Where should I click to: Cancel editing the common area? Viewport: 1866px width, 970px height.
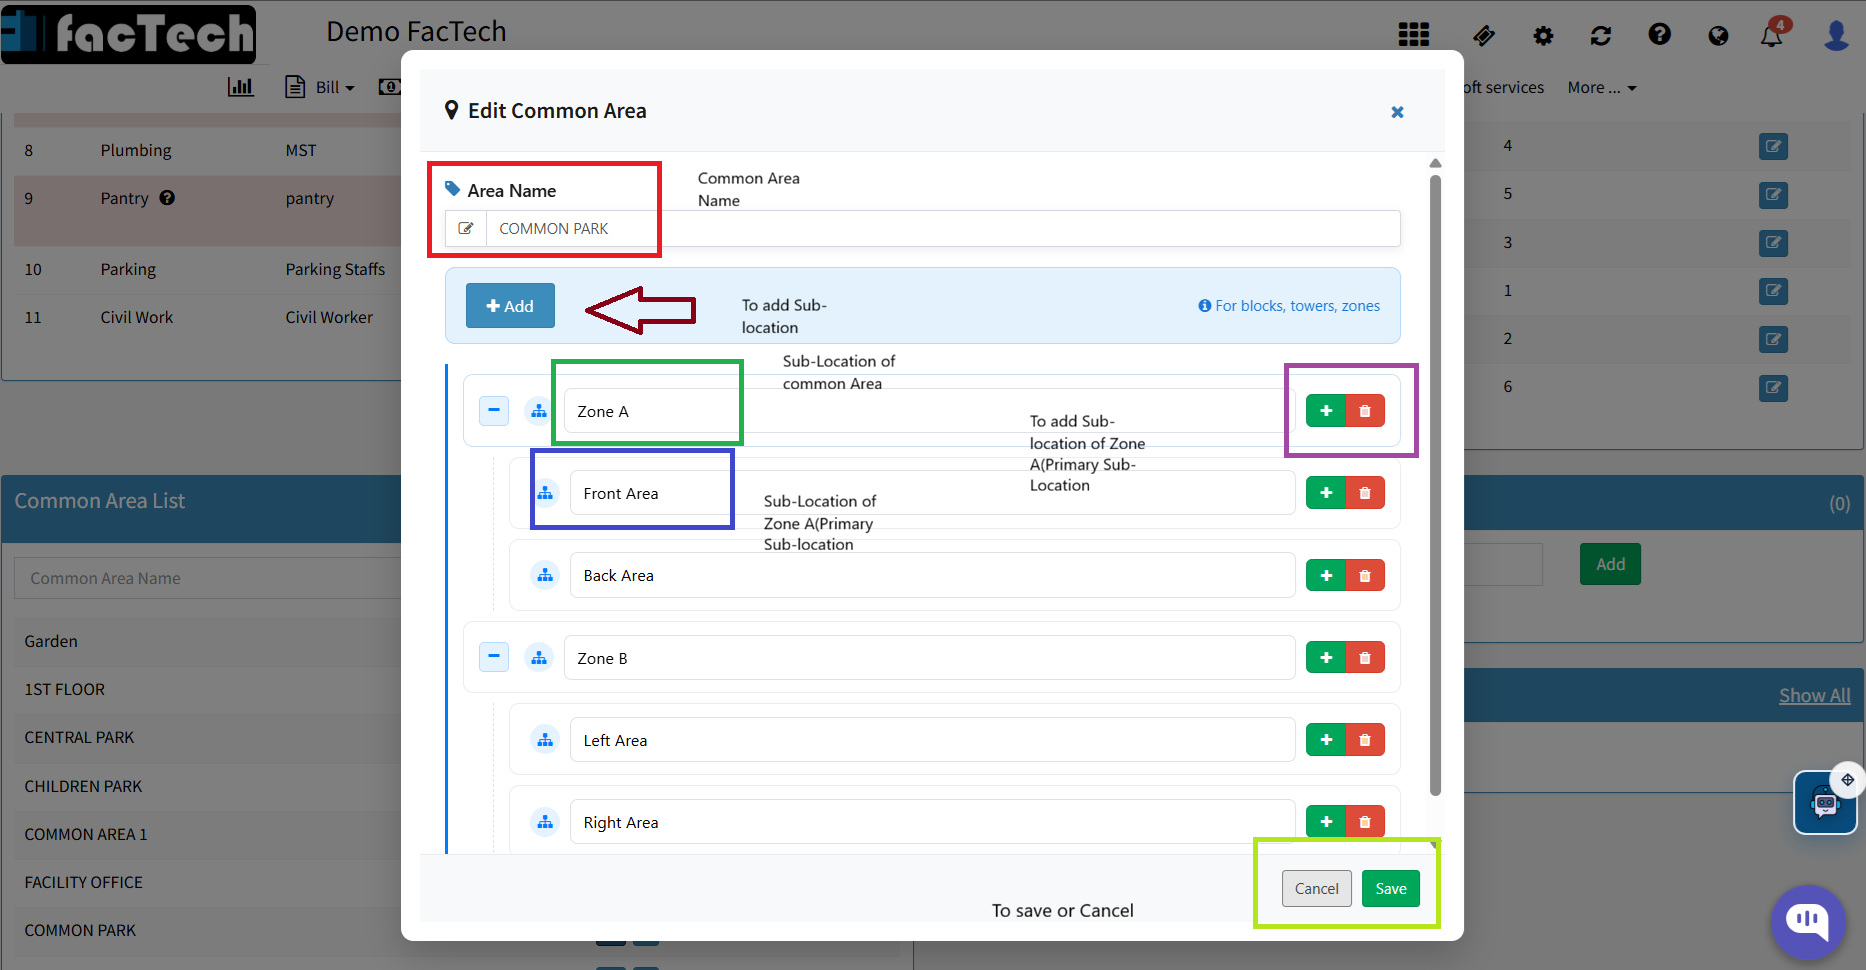coord(1316,889)
